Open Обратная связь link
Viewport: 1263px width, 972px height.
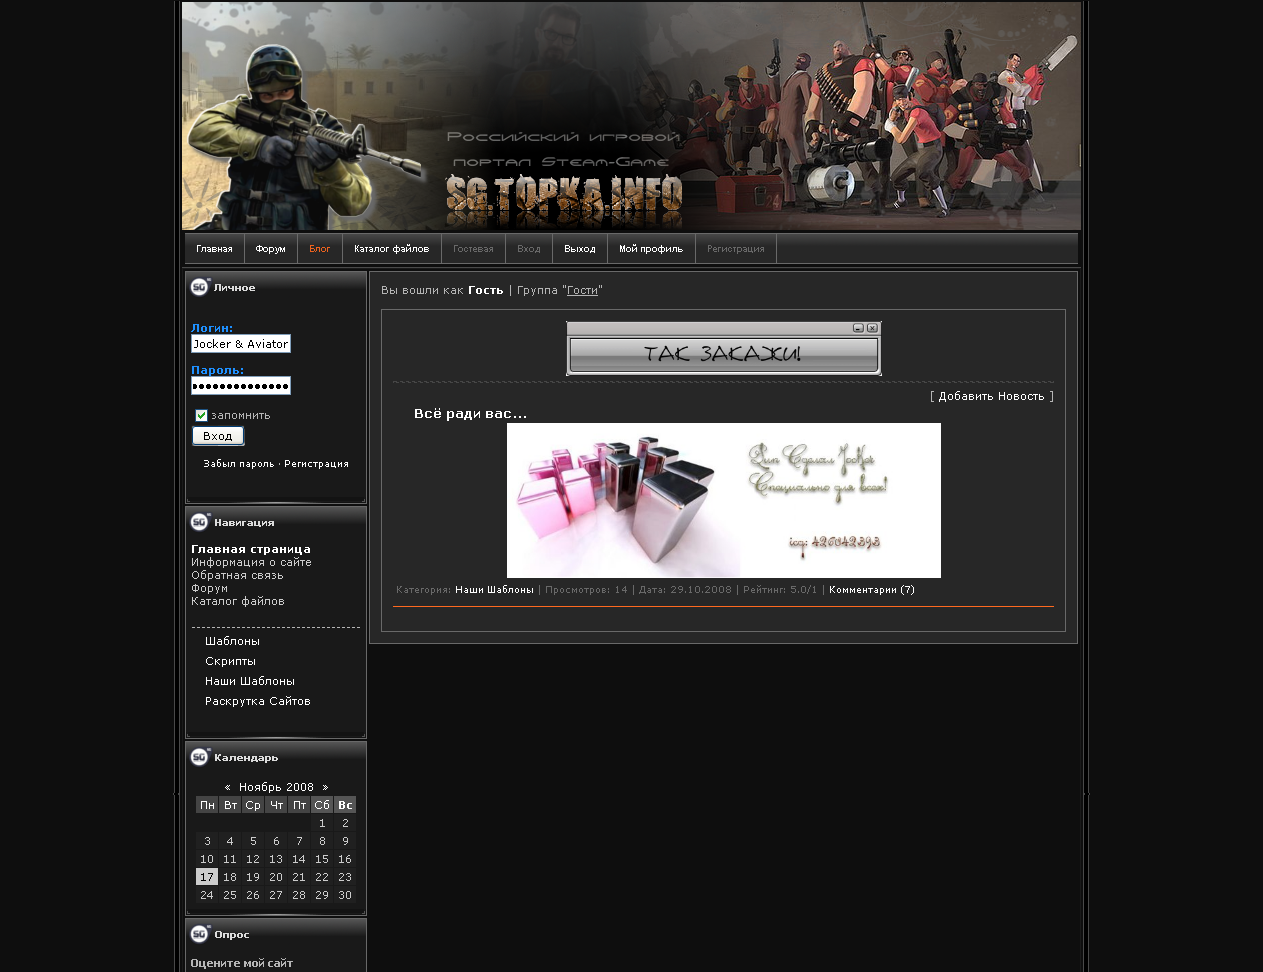pyautogui.click(x=237, y=575)
